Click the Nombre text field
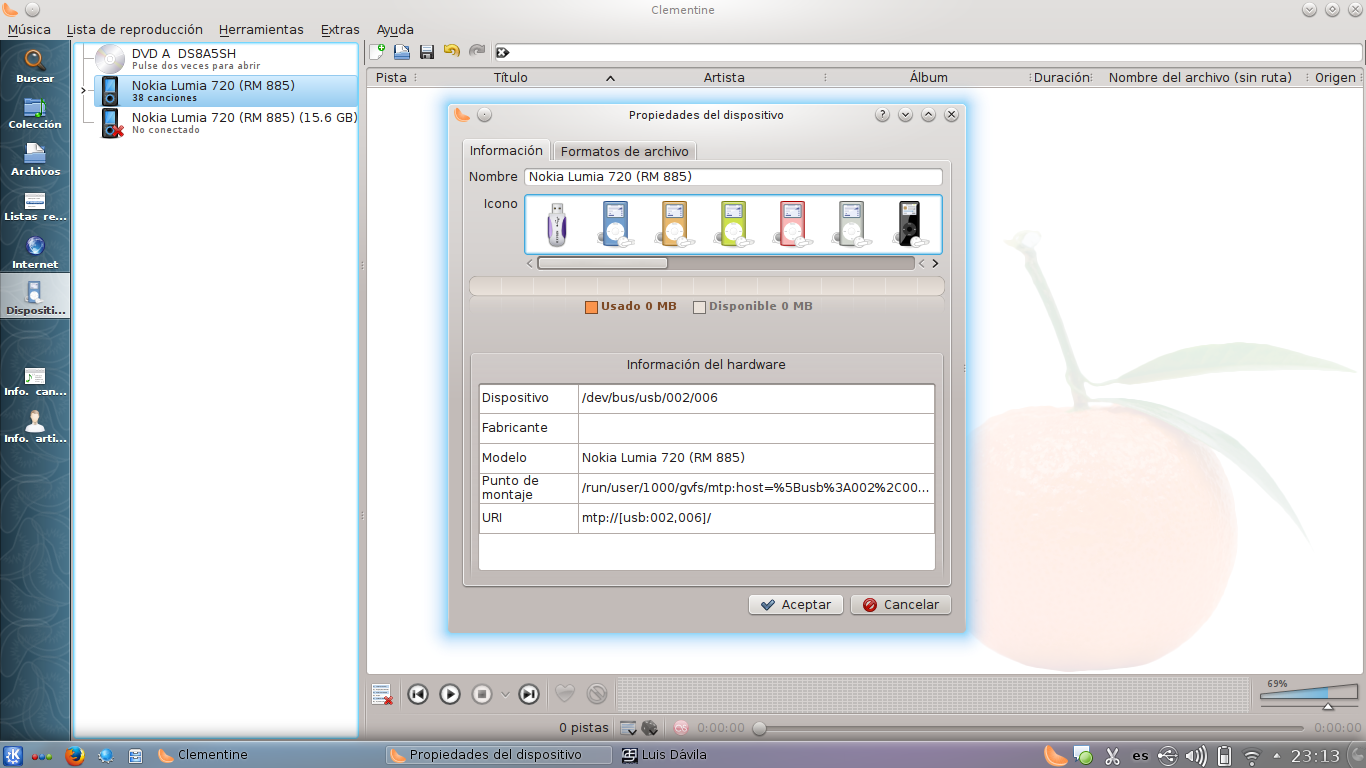The image size is (1366, 768). (x=733, y=177)
